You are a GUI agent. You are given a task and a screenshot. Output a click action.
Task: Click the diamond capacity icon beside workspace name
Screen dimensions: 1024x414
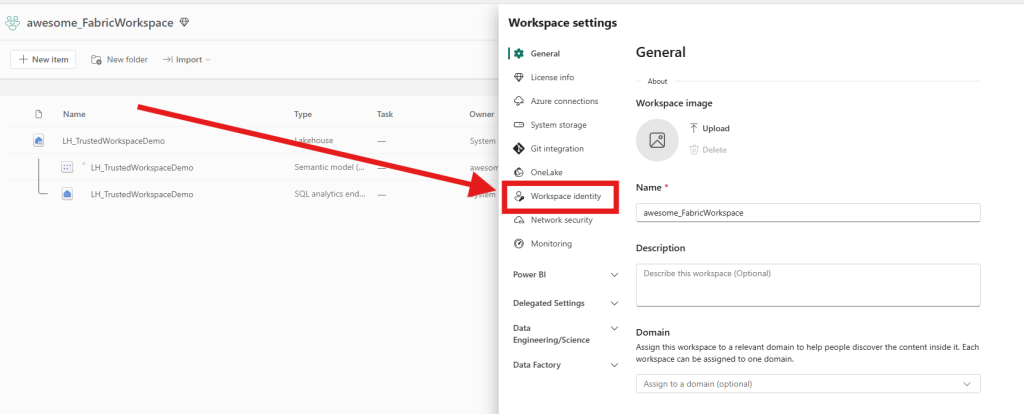184,23
